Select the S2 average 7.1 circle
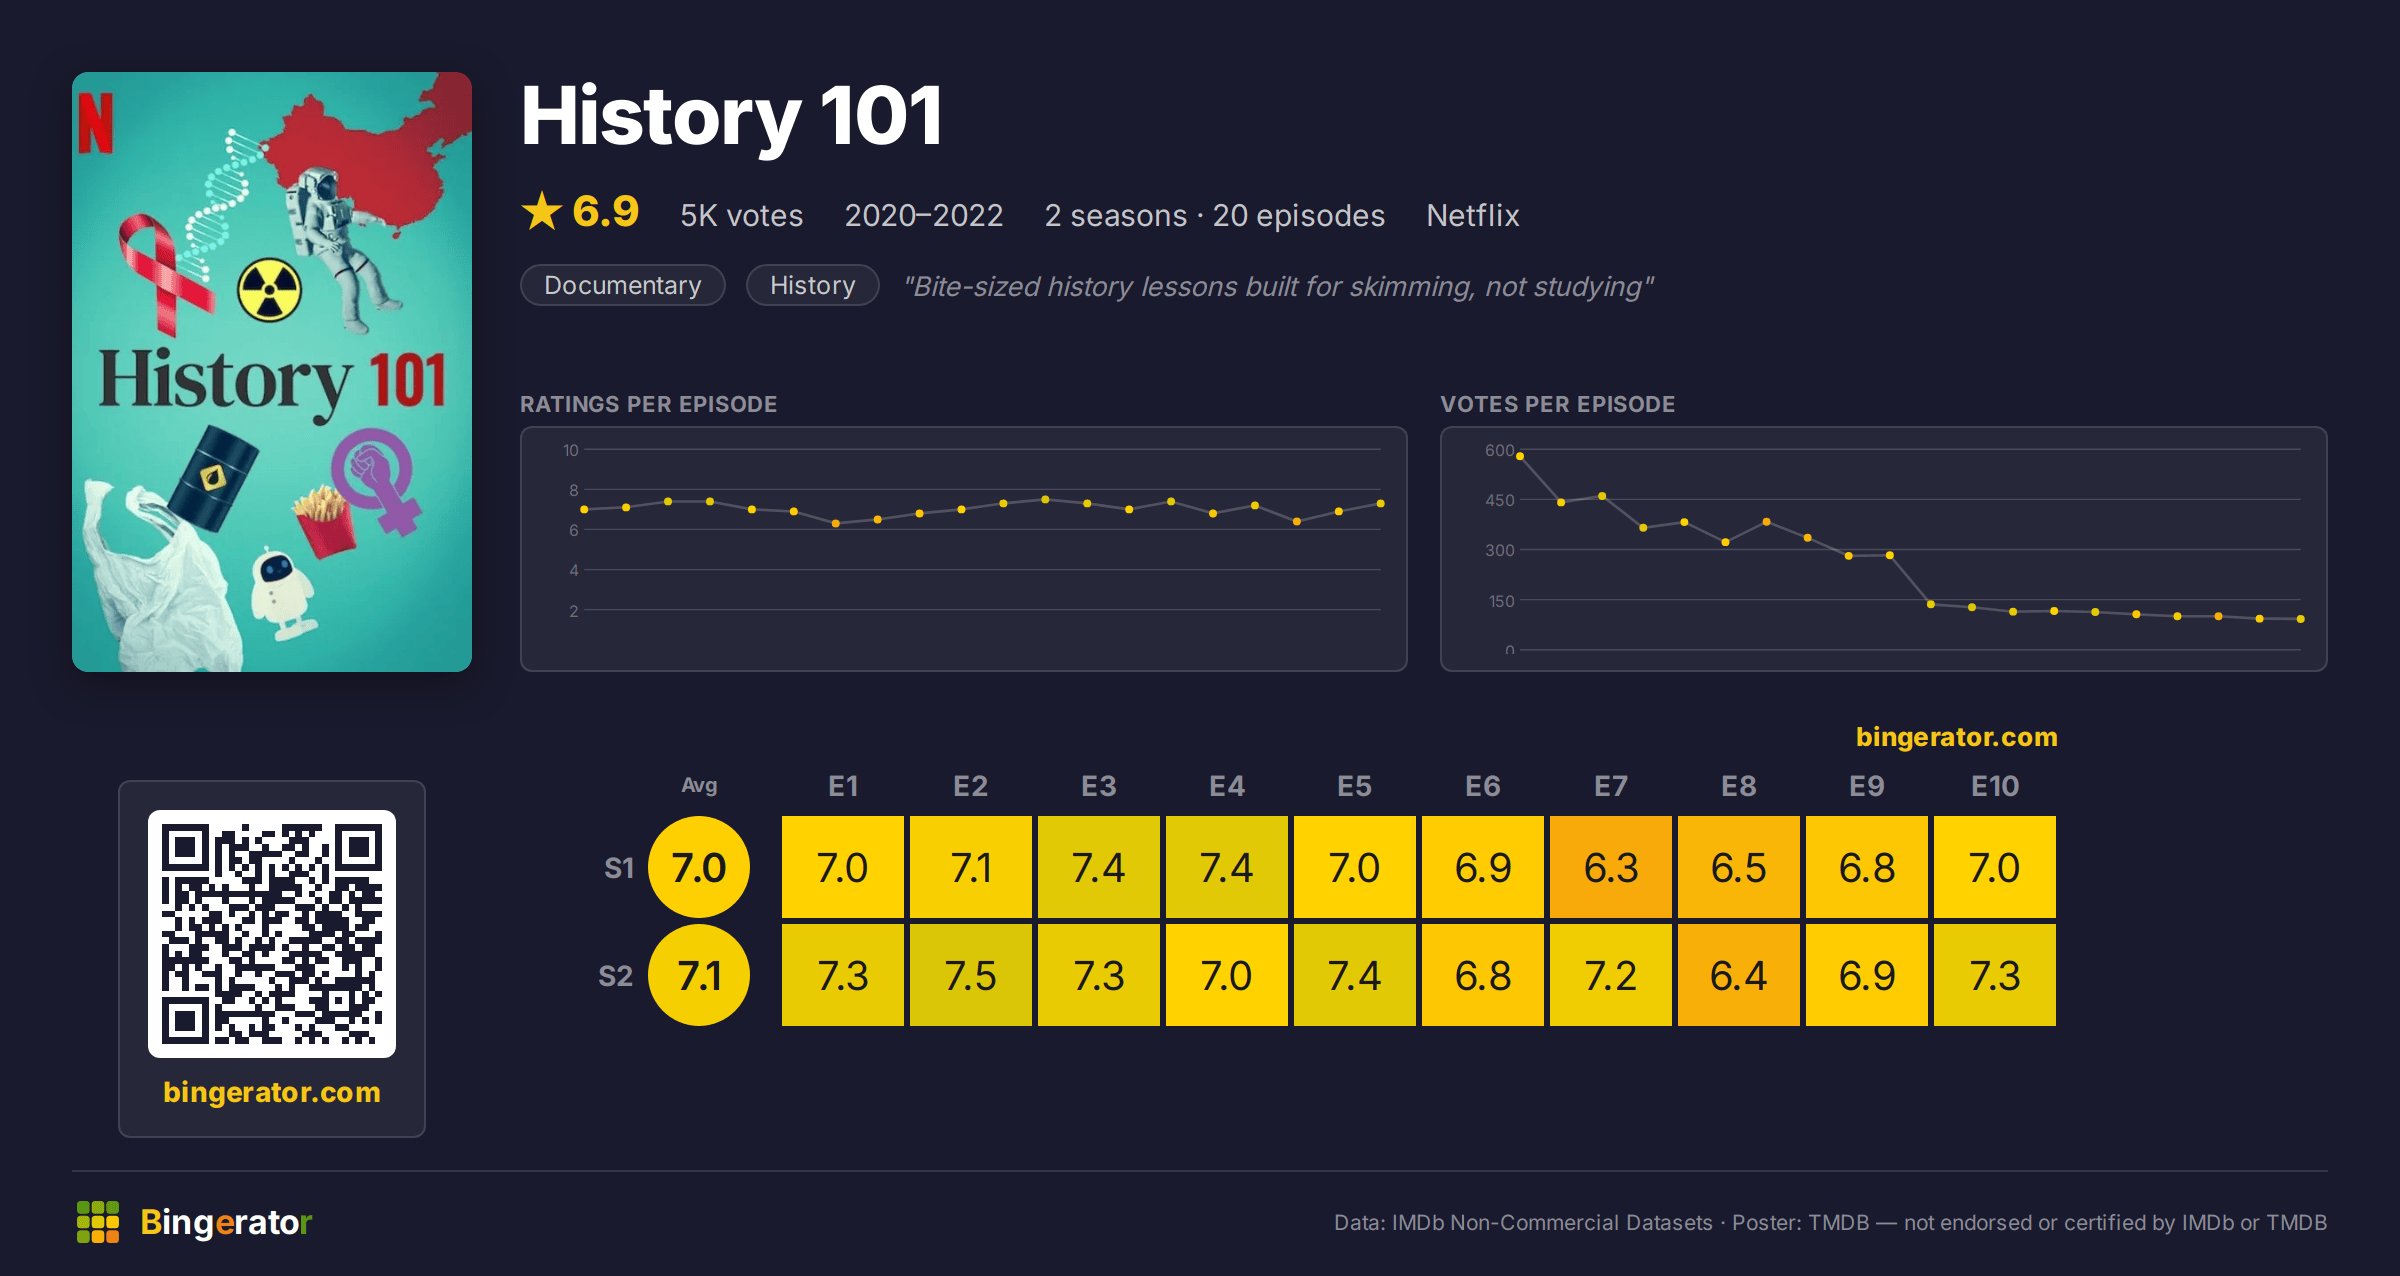 699,975
